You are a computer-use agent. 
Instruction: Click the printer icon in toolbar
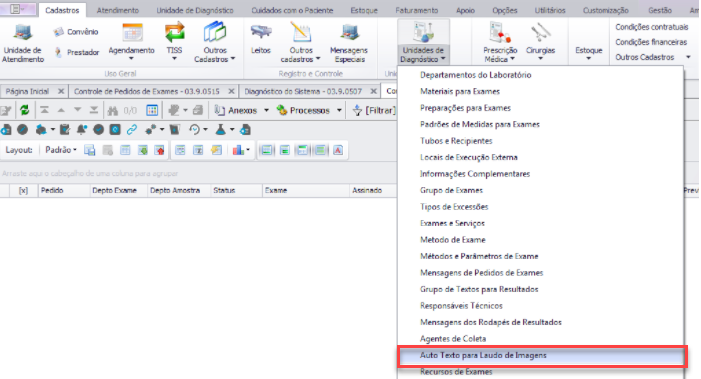(198, 110)
